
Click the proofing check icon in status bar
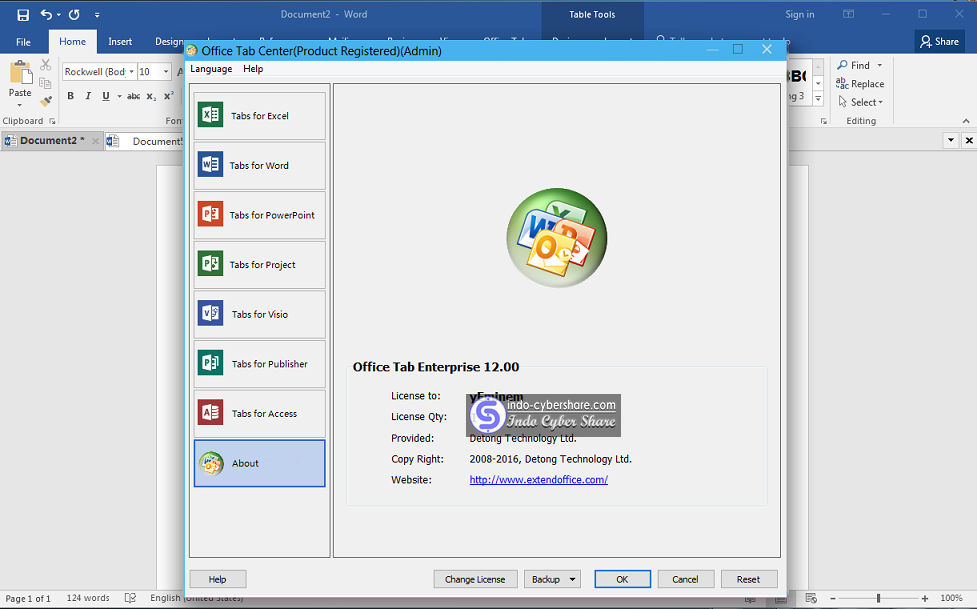coord(130,598)
